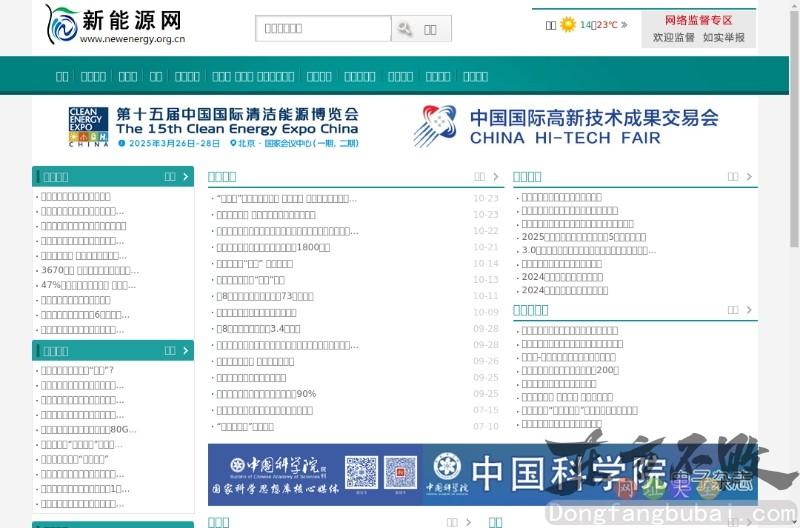Image resolution: width=800 pixels, height=528 pixels.
Task: Click the '07-10' date entry
Action: tap(486, 426)
